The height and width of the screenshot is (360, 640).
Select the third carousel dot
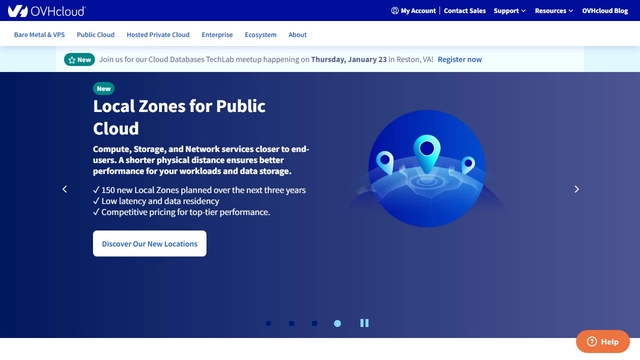pyautogui.click(x=314, y=323)
